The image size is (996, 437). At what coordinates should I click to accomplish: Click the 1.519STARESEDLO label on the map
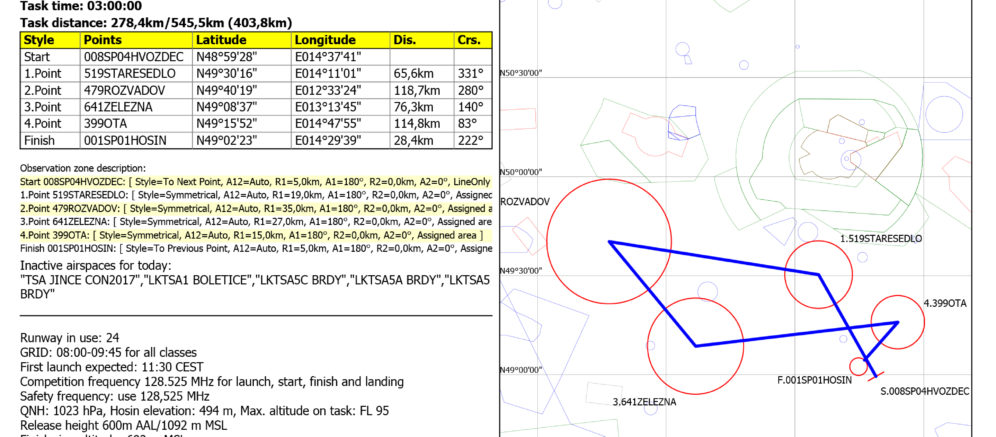pyautogui.click(x=880, y=239)
